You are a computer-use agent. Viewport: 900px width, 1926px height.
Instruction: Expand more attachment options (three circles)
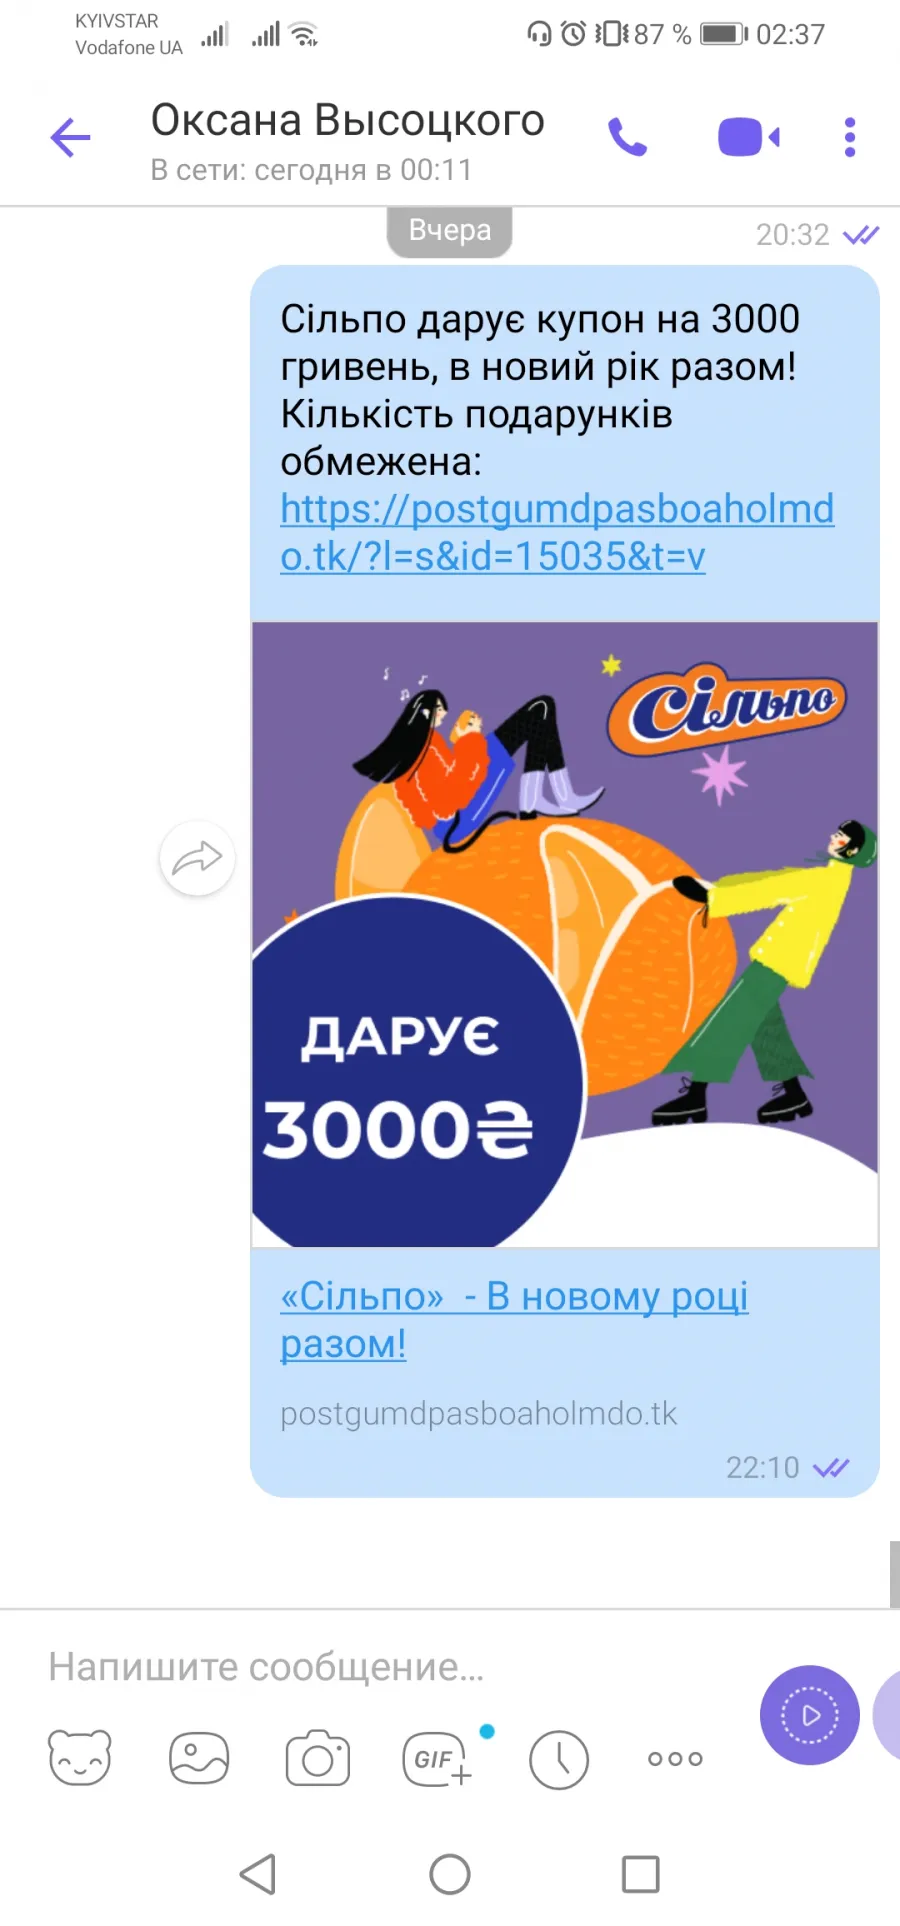click(x=675, y=1759)
